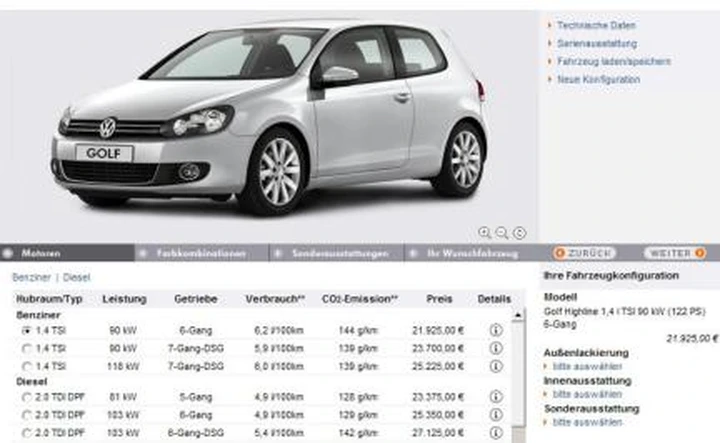Pick the 1.4 TSI 118 kW engine
The image size is (720, 443).
(27, 366)
